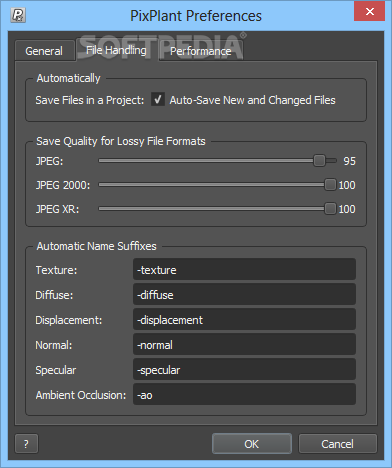
Task: Click the JPEG quality value 95
Action: [x=349, y=161]
